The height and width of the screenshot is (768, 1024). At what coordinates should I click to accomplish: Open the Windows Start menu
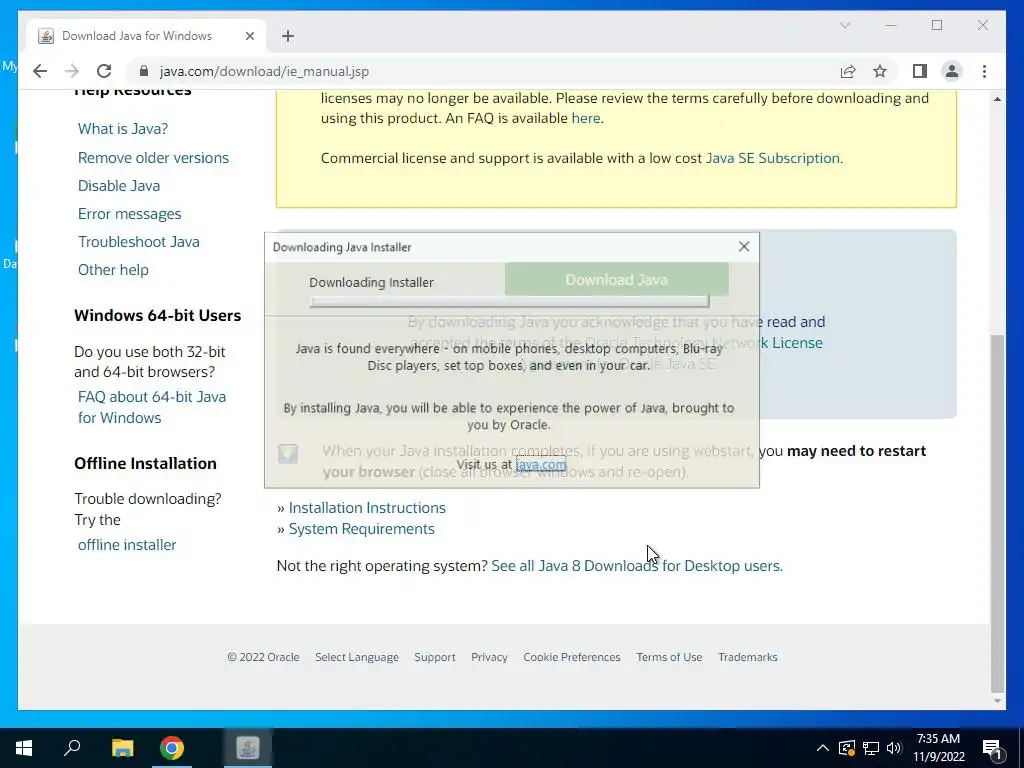click(x=24, y=748)
